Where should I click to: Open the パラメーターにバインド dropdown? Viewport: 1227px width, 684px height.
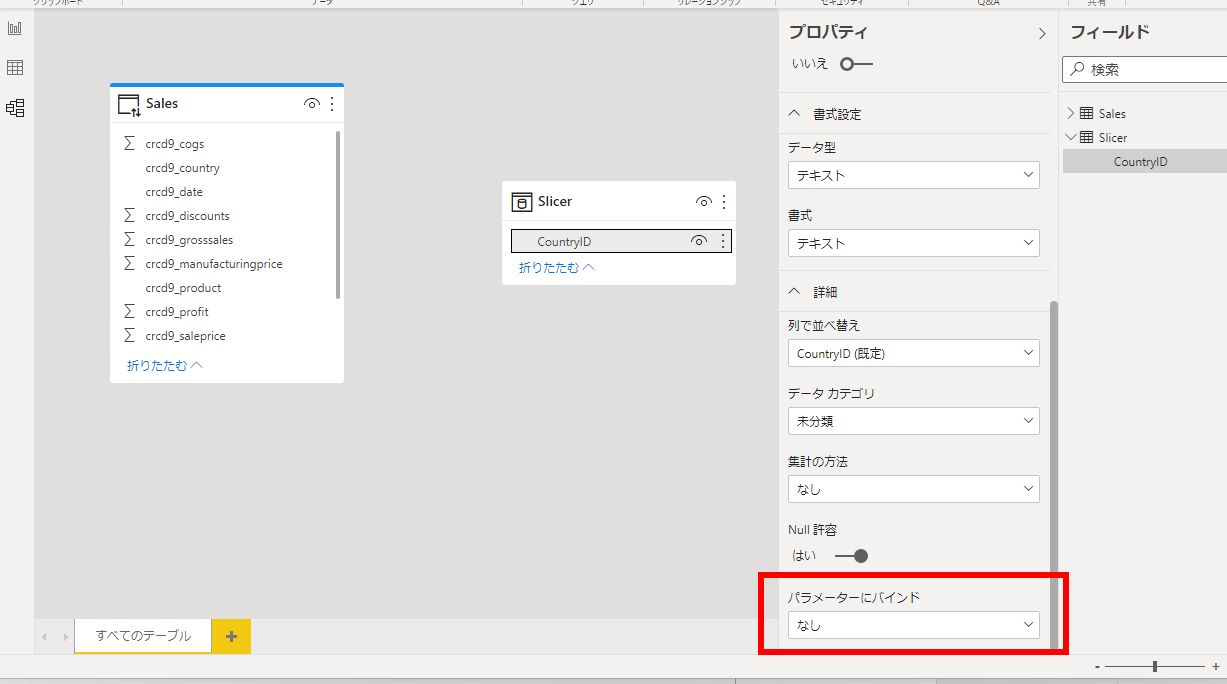(x=913, y=625)
